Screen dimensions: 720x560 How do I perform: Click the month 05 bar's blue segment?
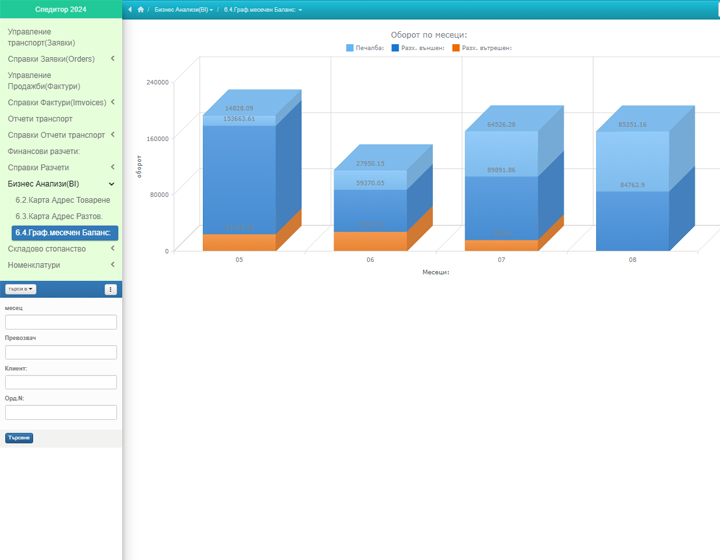(x=239, y=179)
